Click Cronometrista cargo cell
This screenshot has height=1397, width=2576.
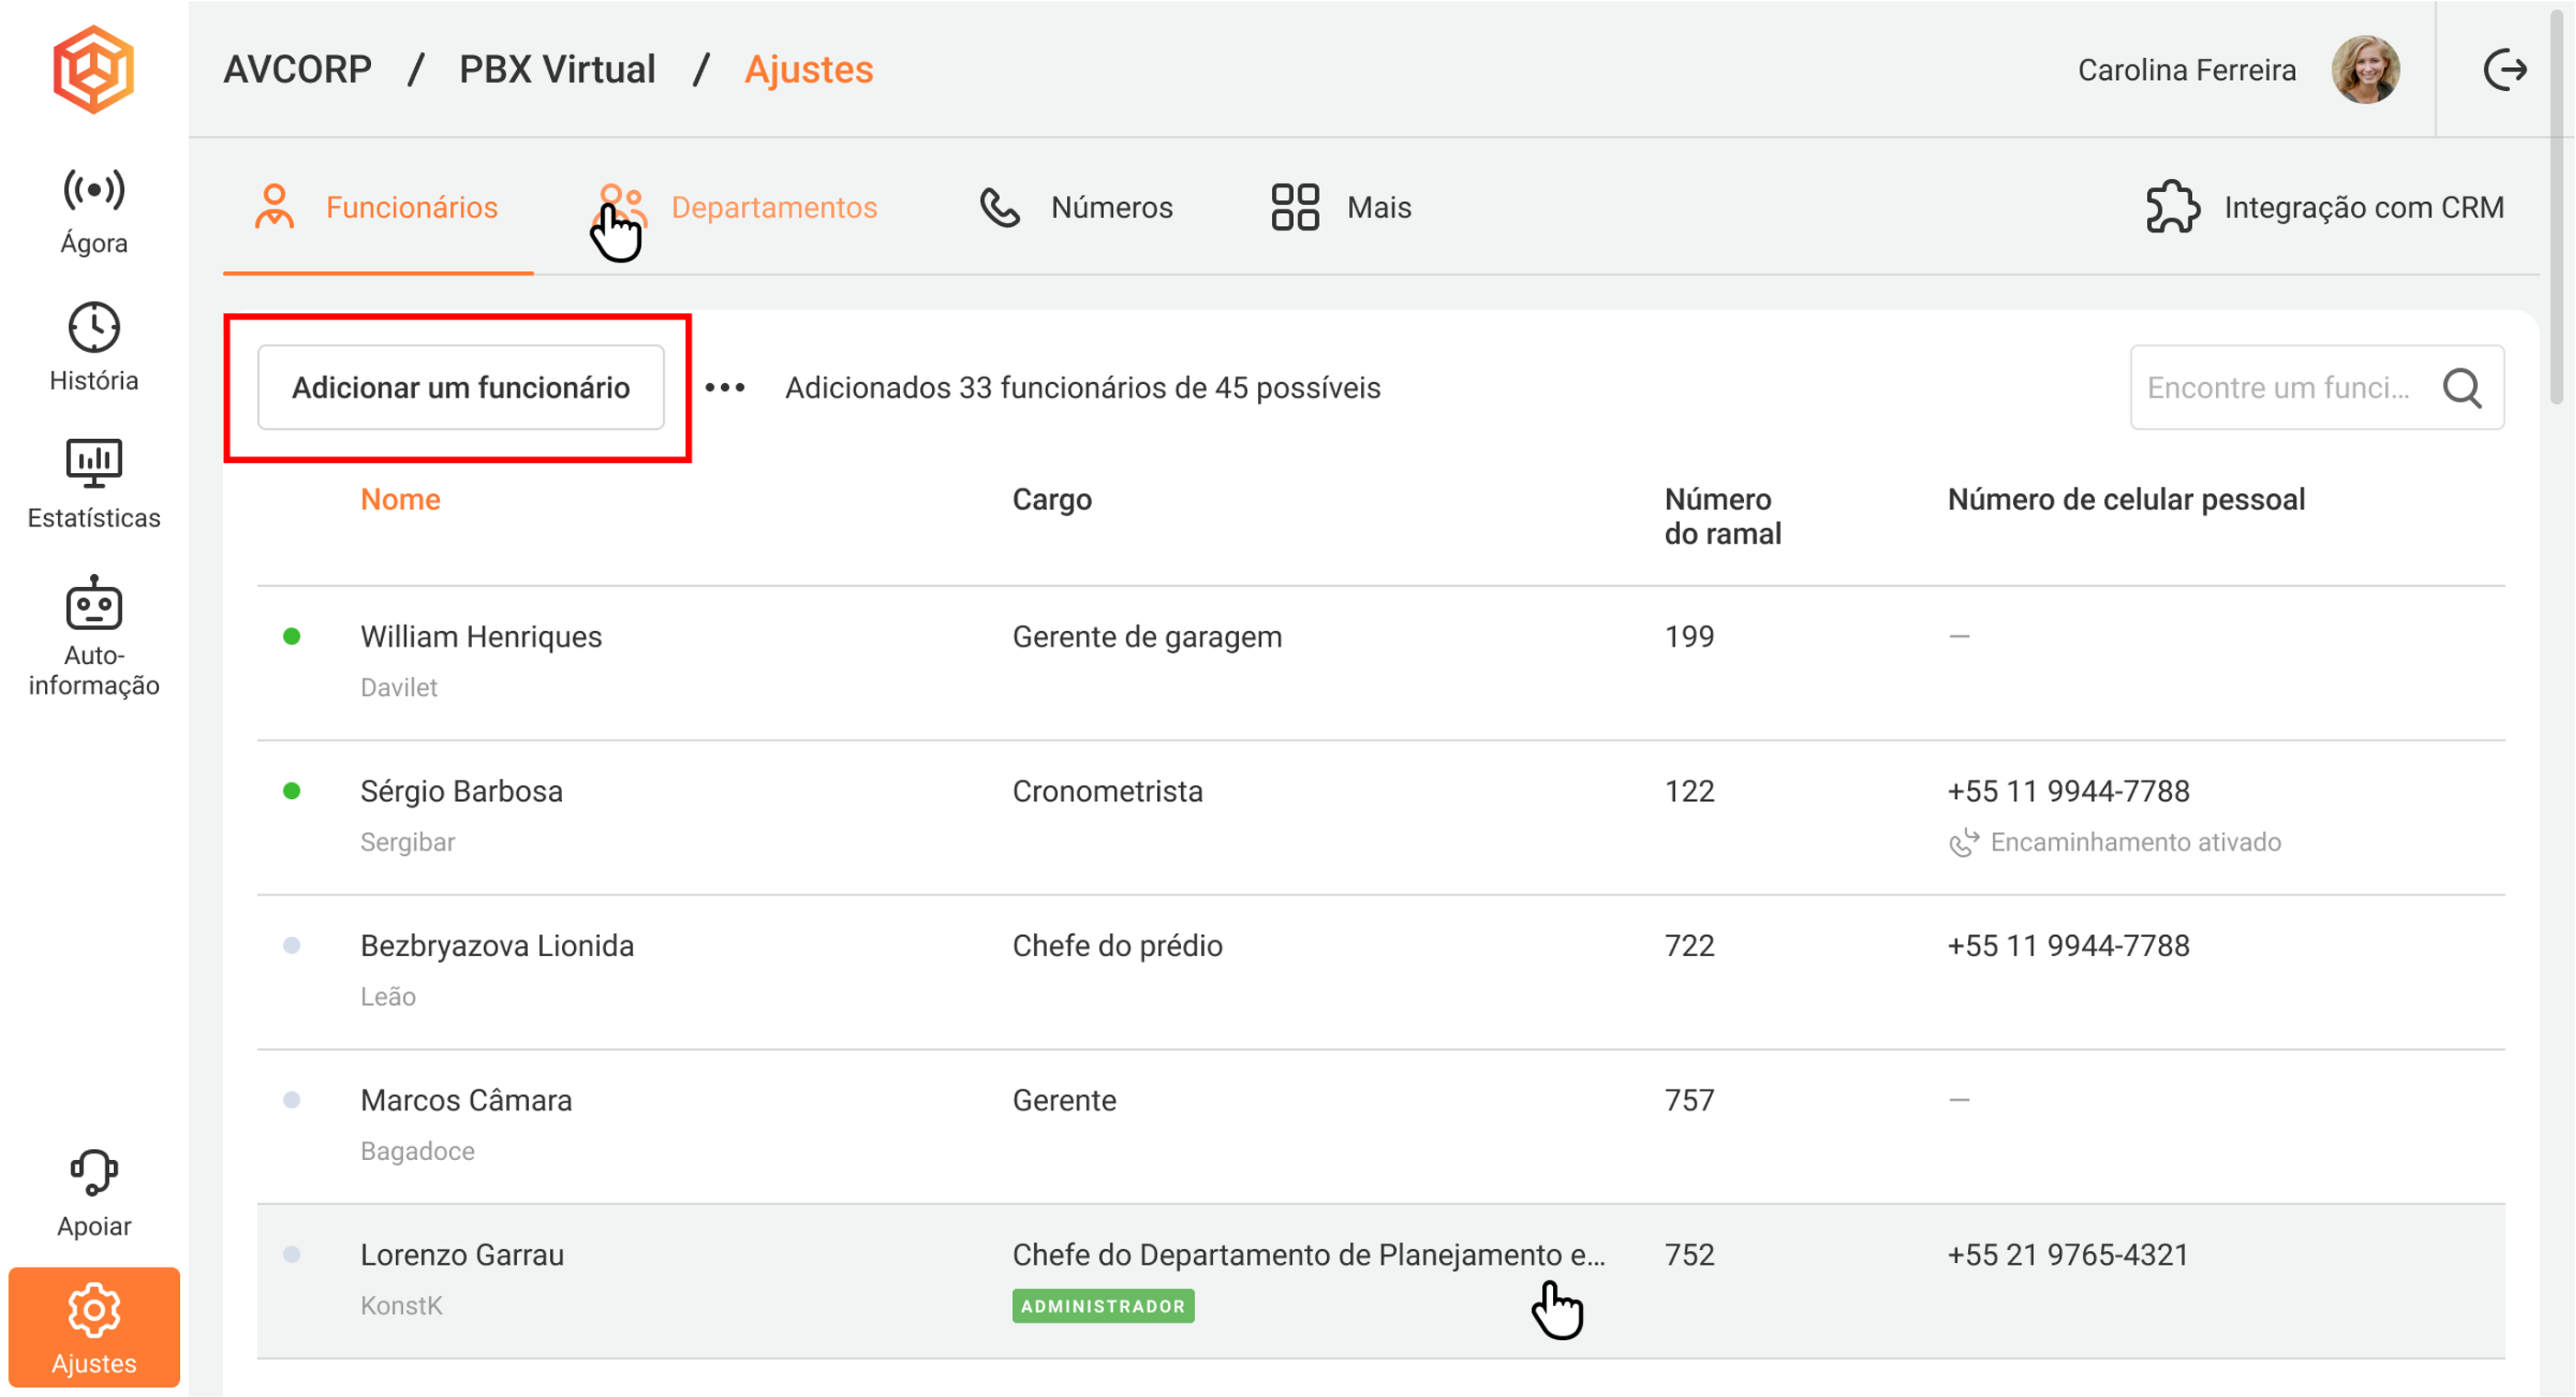click(x=1107, y=792)
